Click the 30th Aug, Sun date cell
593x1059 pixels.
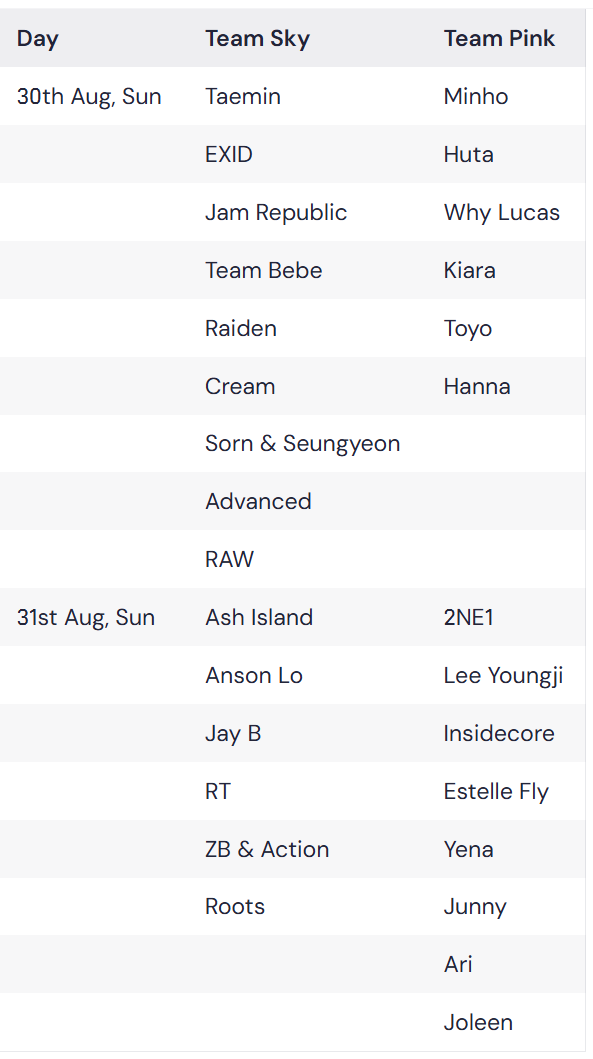click(x=89, y=97)
